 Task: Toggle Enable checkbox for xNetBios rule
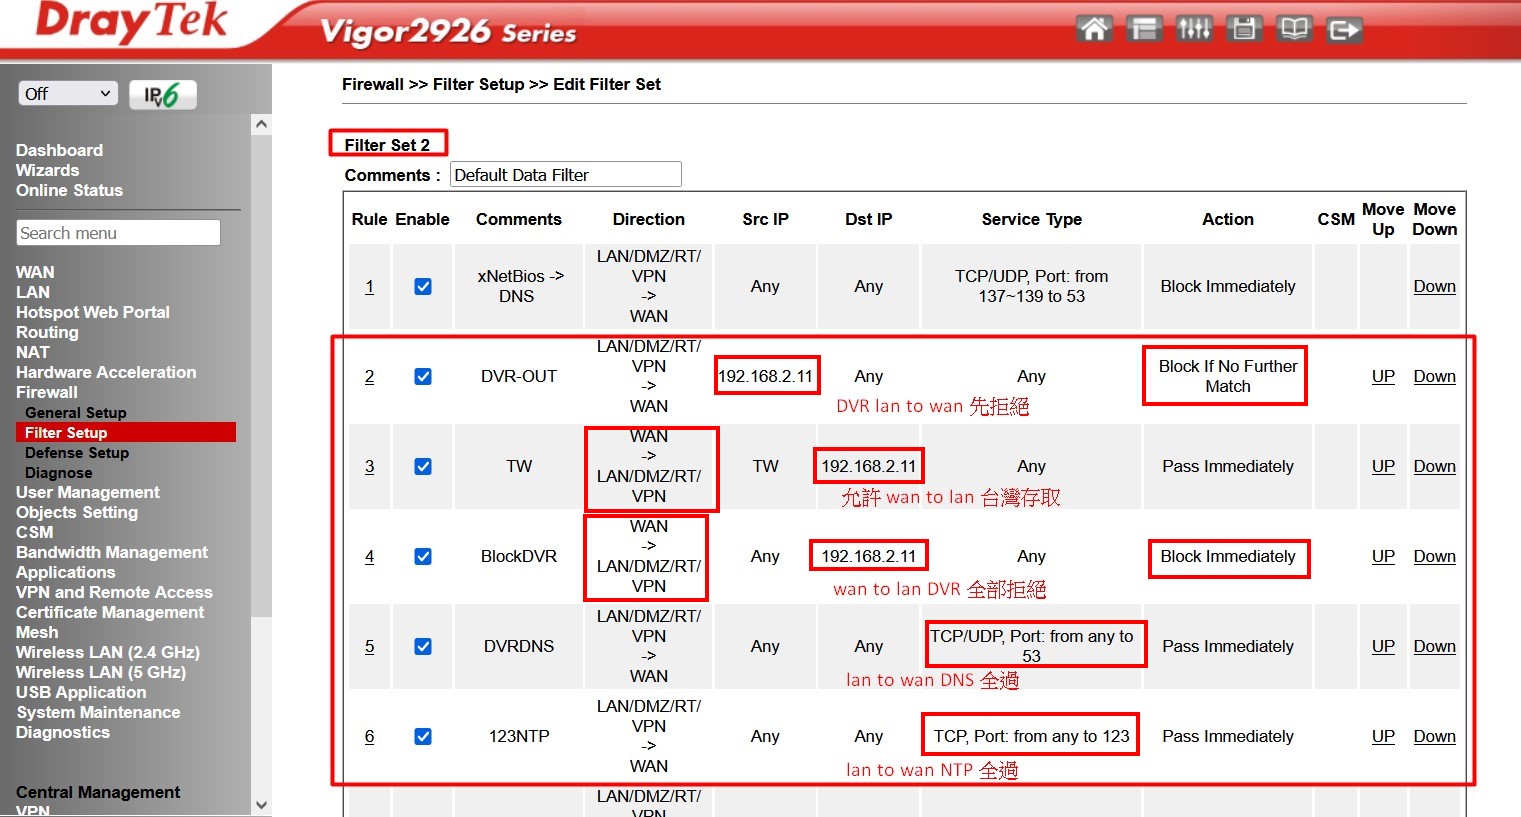pos(423,287)
